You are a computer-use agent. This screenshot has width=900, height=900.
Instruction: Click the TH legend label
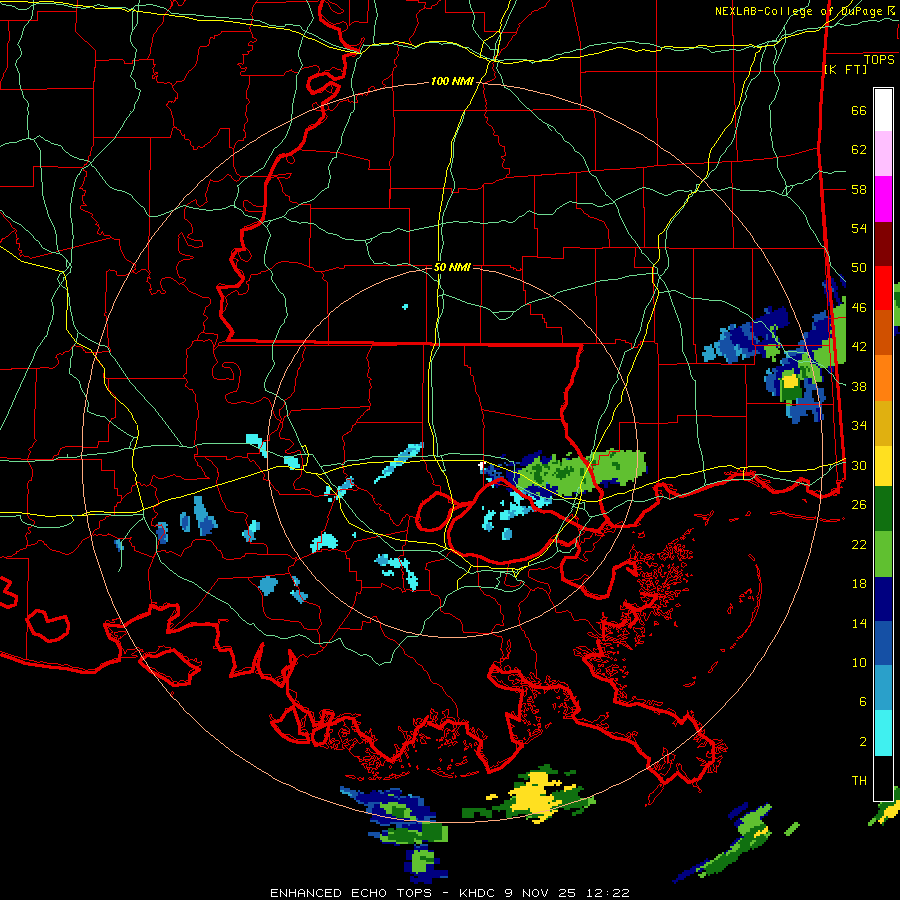tap(859, 781)
